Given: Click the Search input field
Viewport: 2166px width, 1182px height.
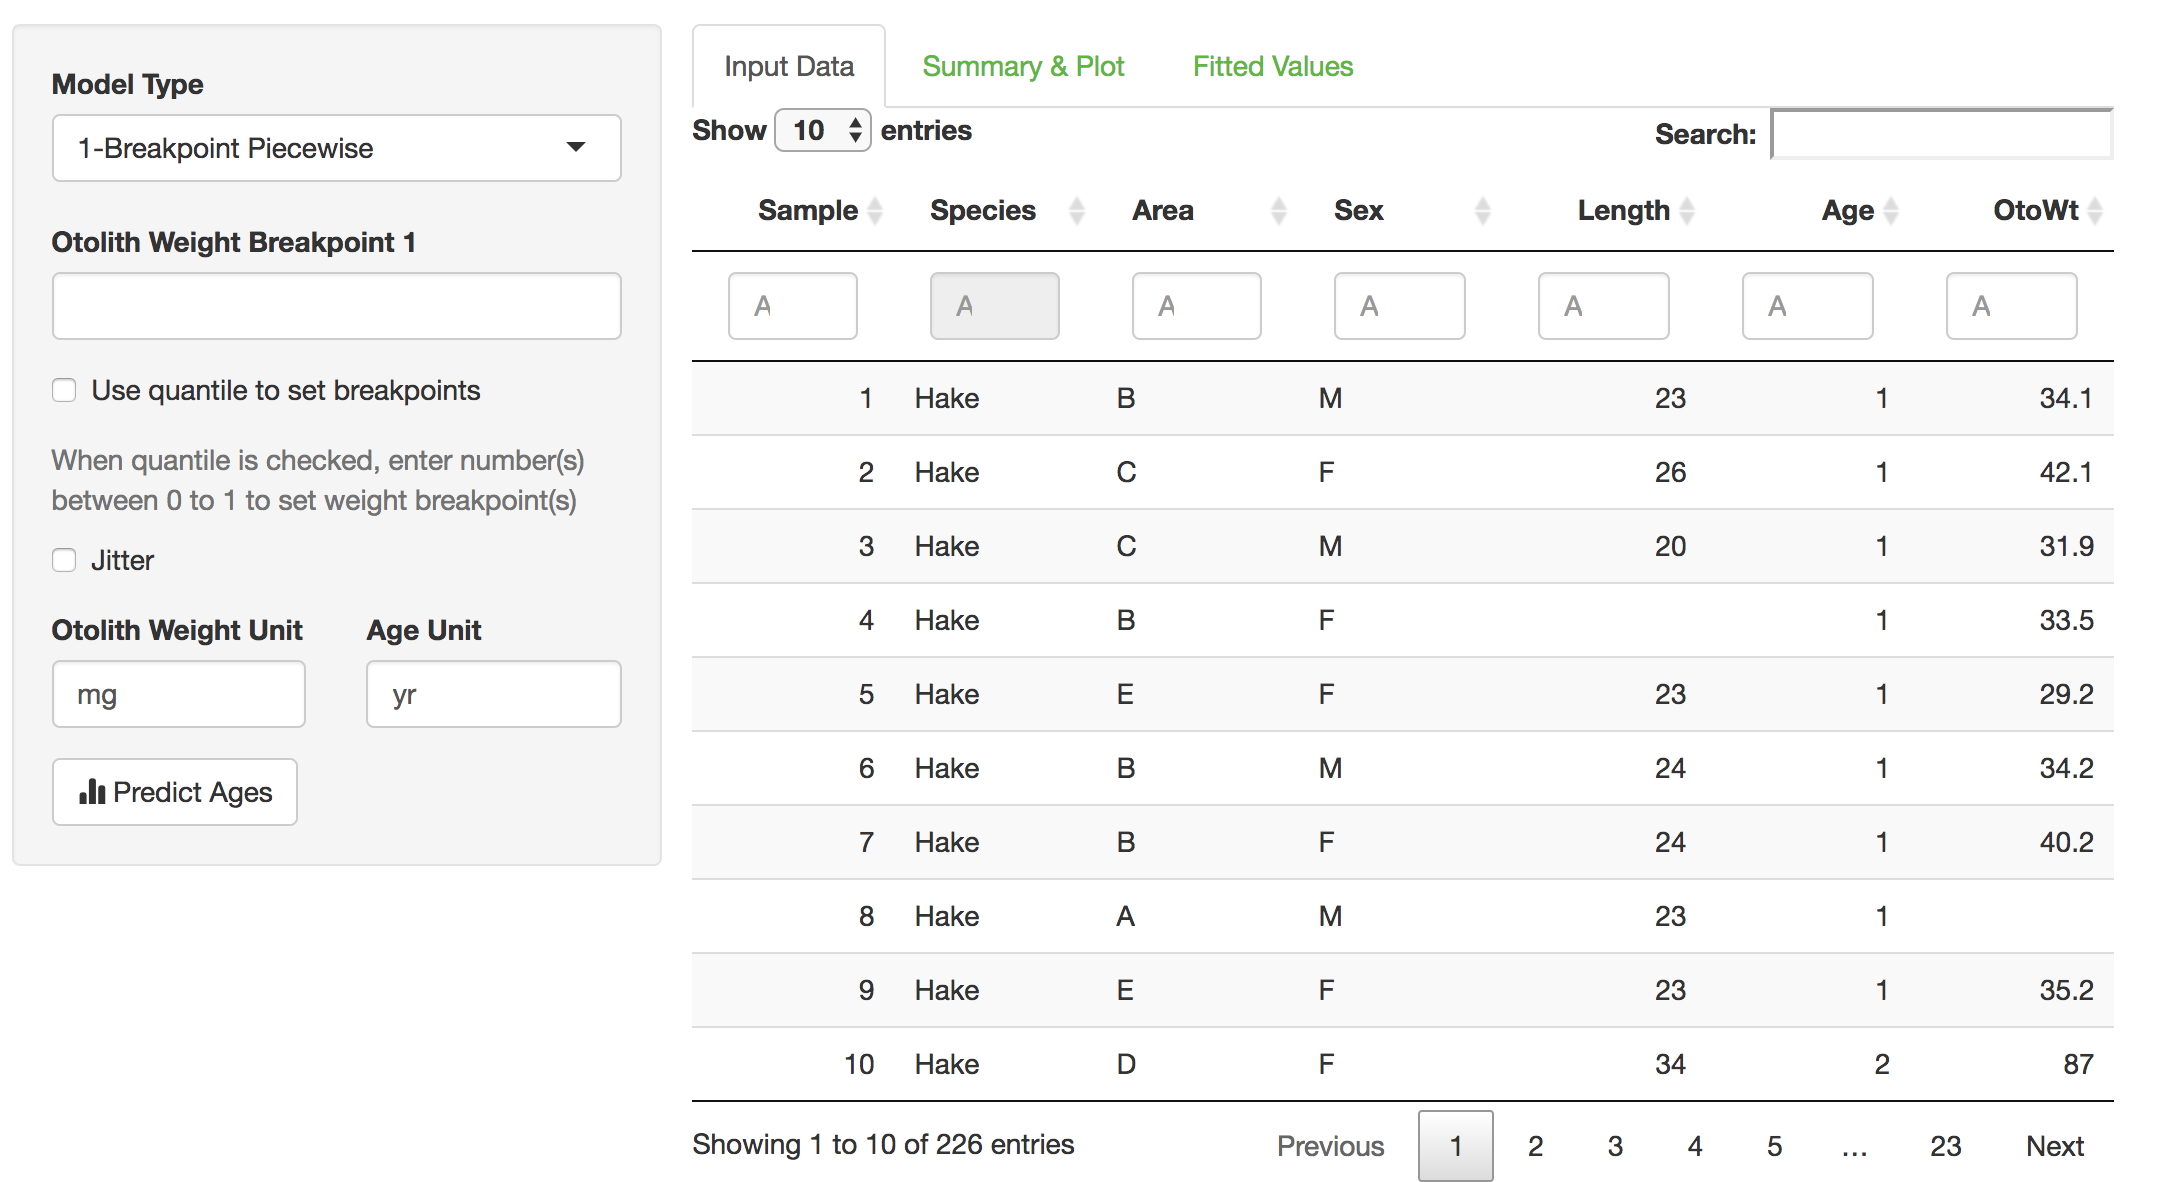Looking at the screenshot, I should 1940,134.
